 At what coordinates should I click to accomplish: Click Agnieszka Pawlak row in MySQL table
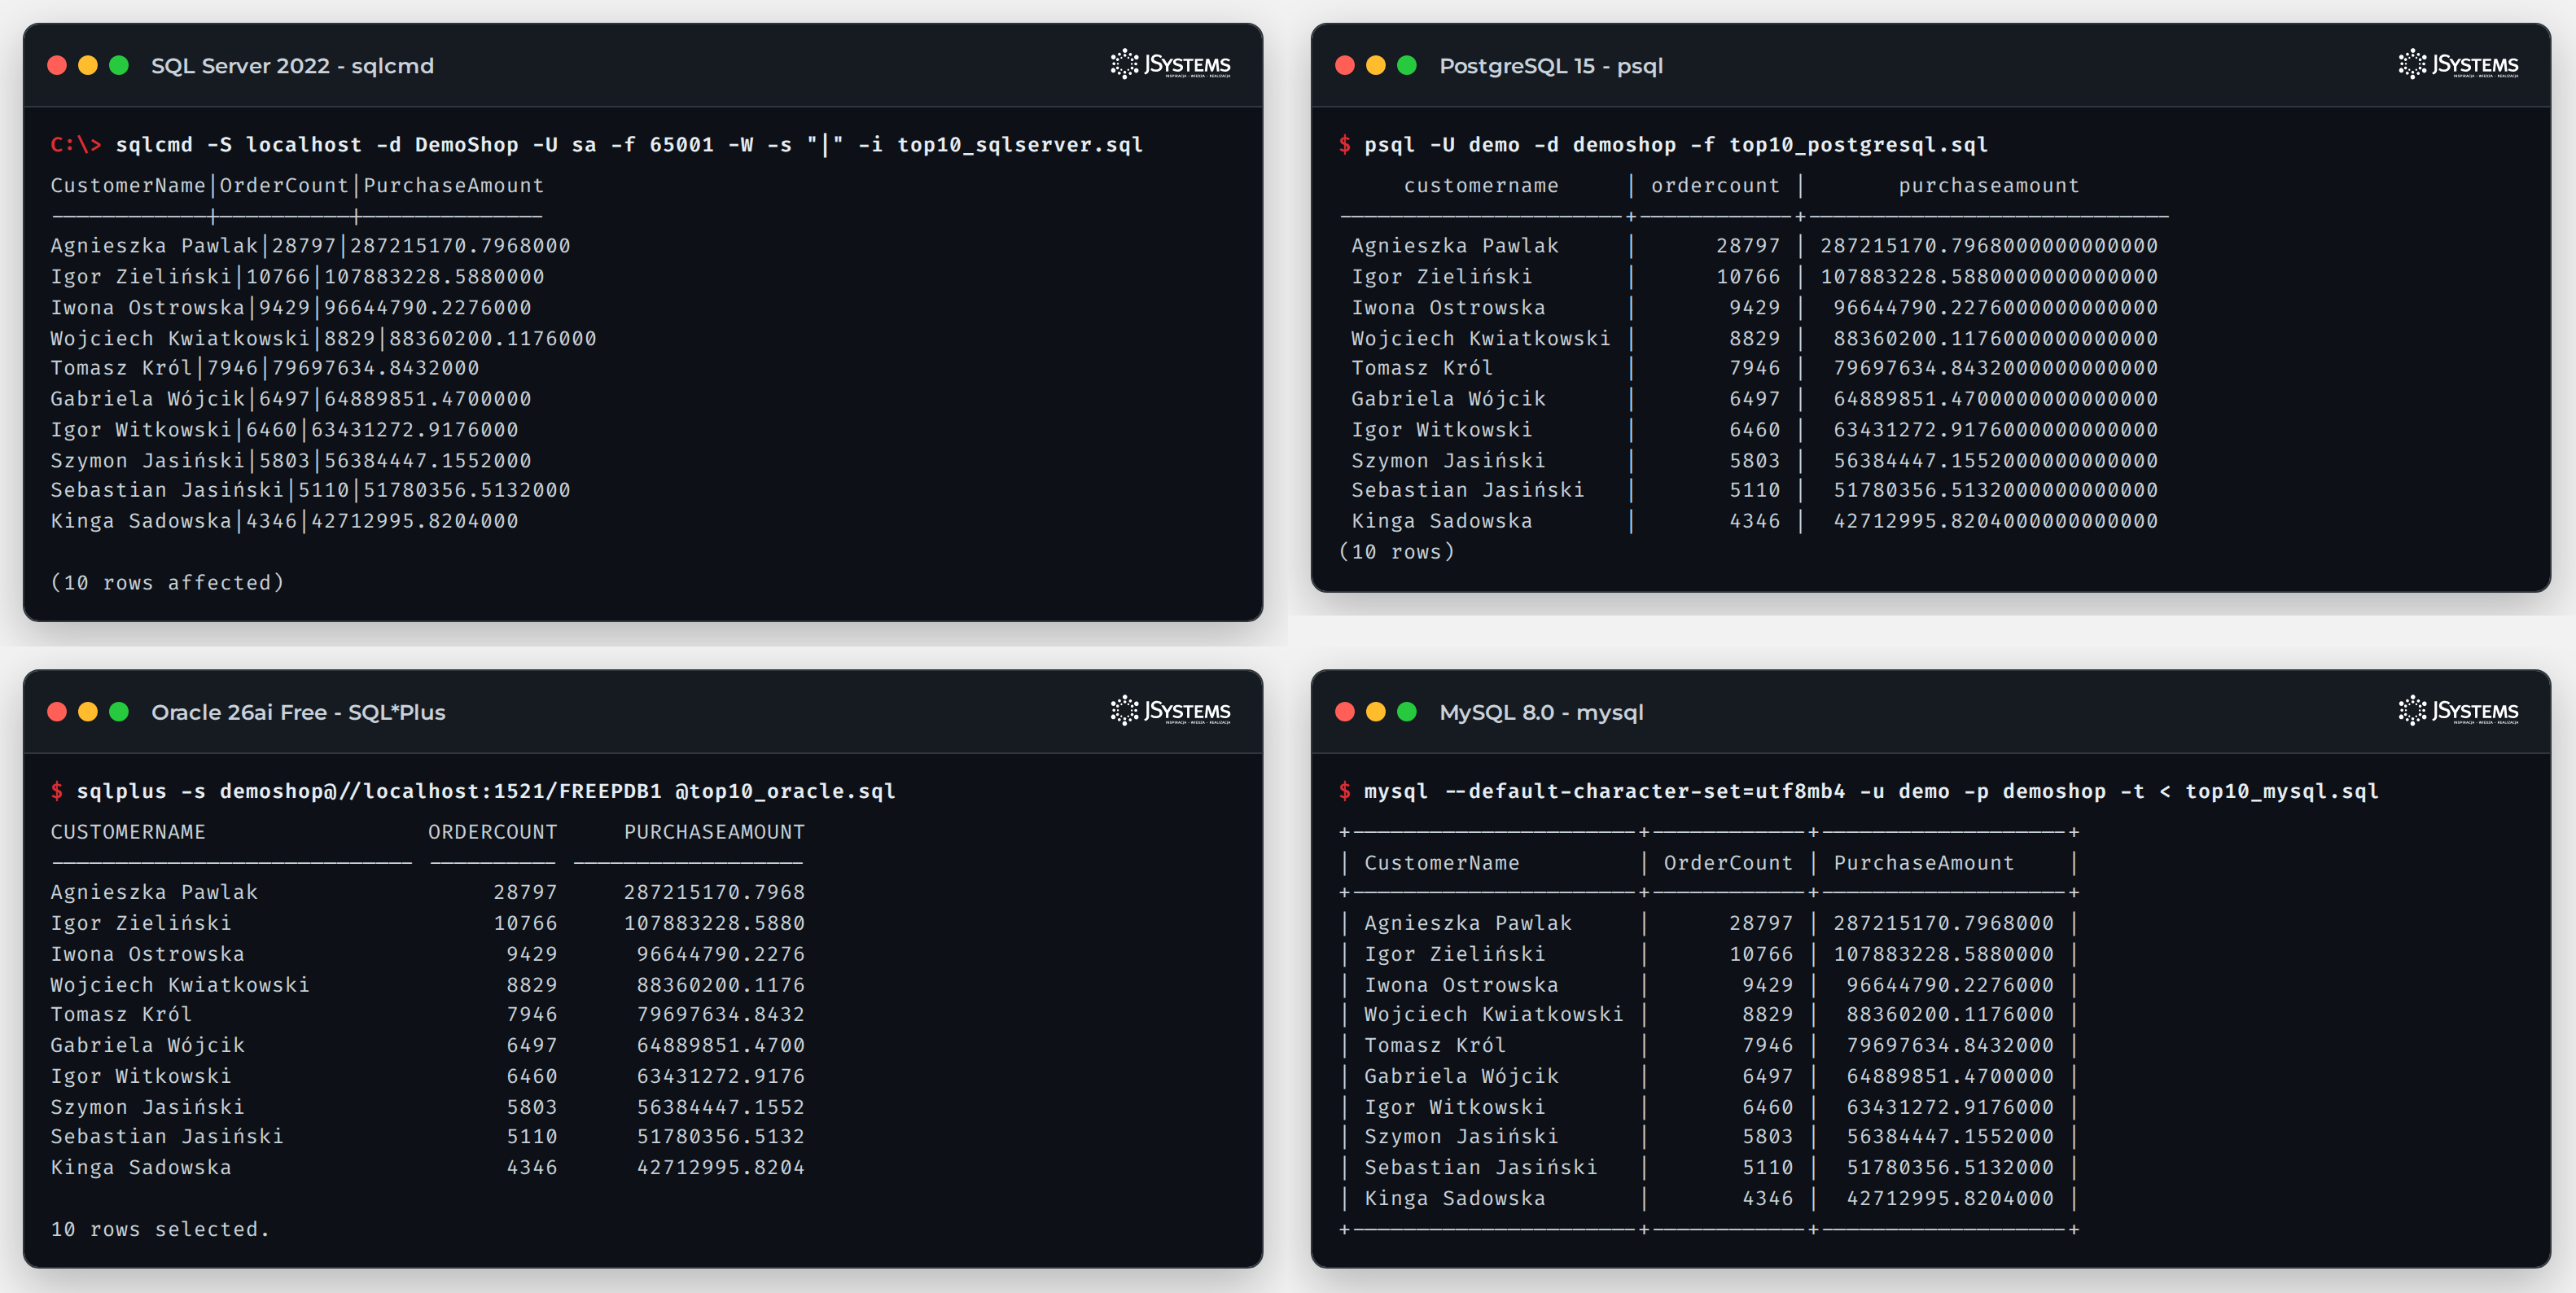pos(1709,923)
